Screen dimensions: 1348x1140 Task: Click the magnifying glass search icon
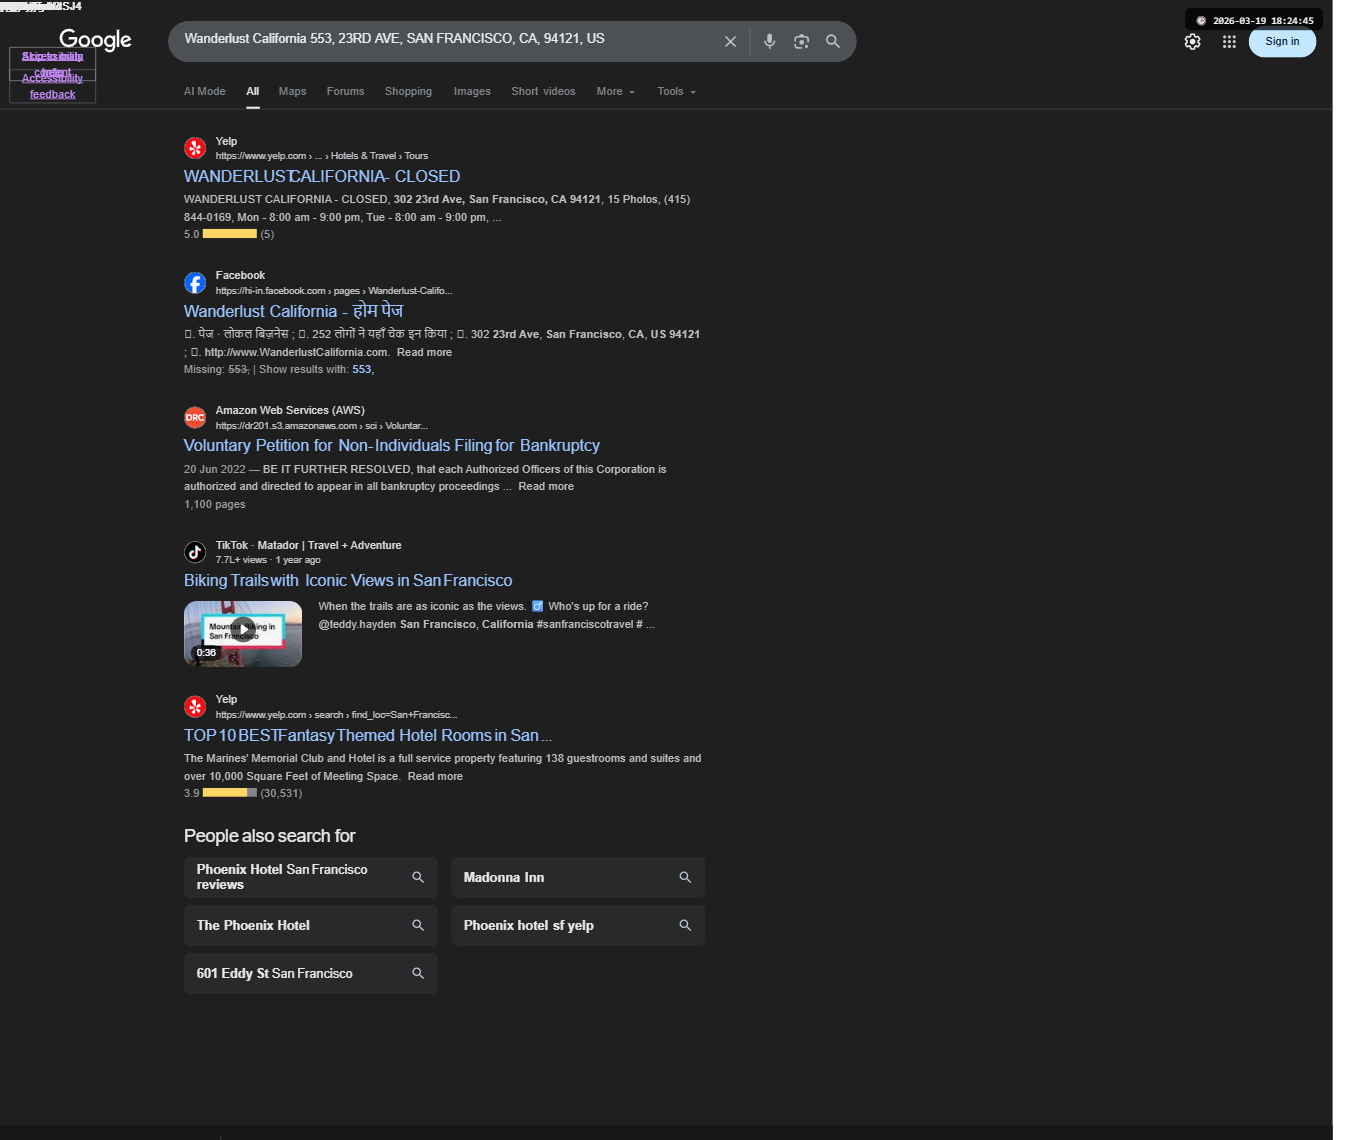(833, 42)
